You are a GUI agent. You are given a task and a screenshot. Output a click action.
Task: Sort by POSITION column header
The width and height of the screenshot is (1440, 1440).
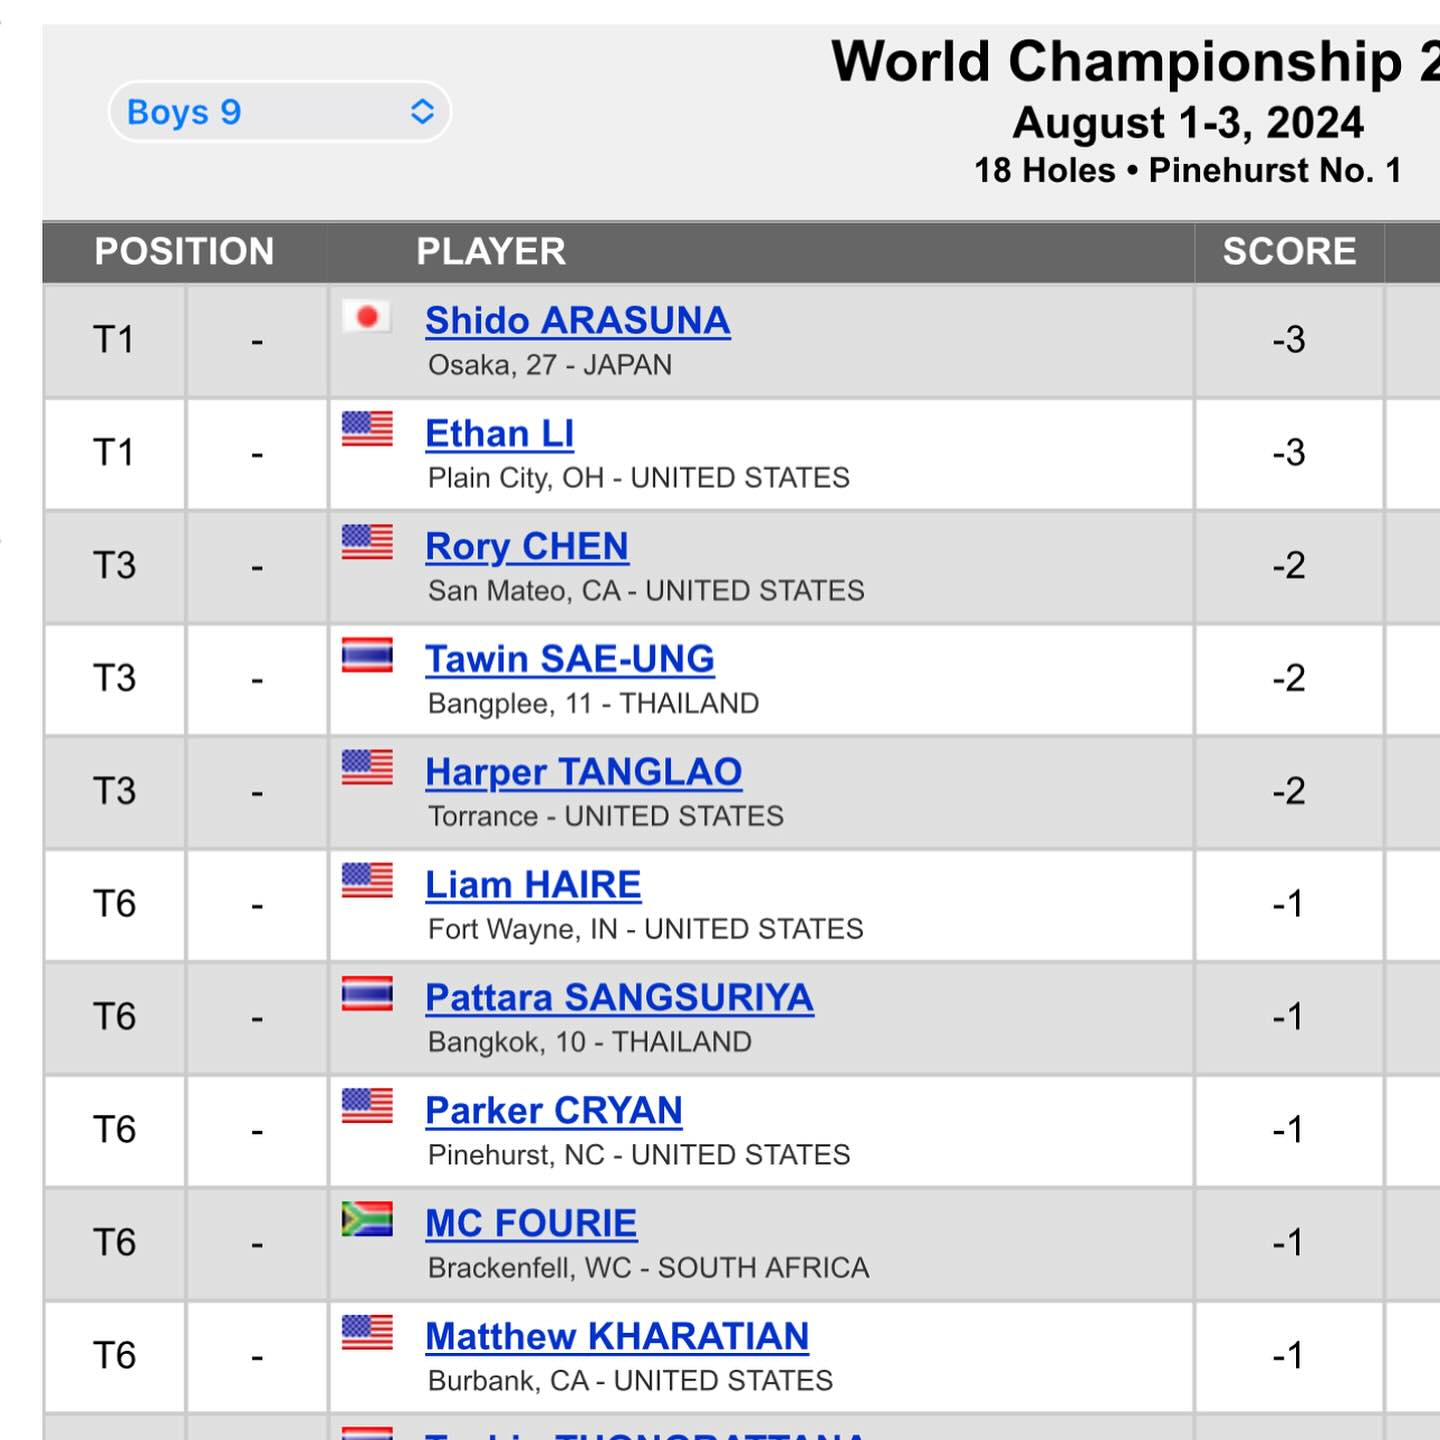(184, 252)
